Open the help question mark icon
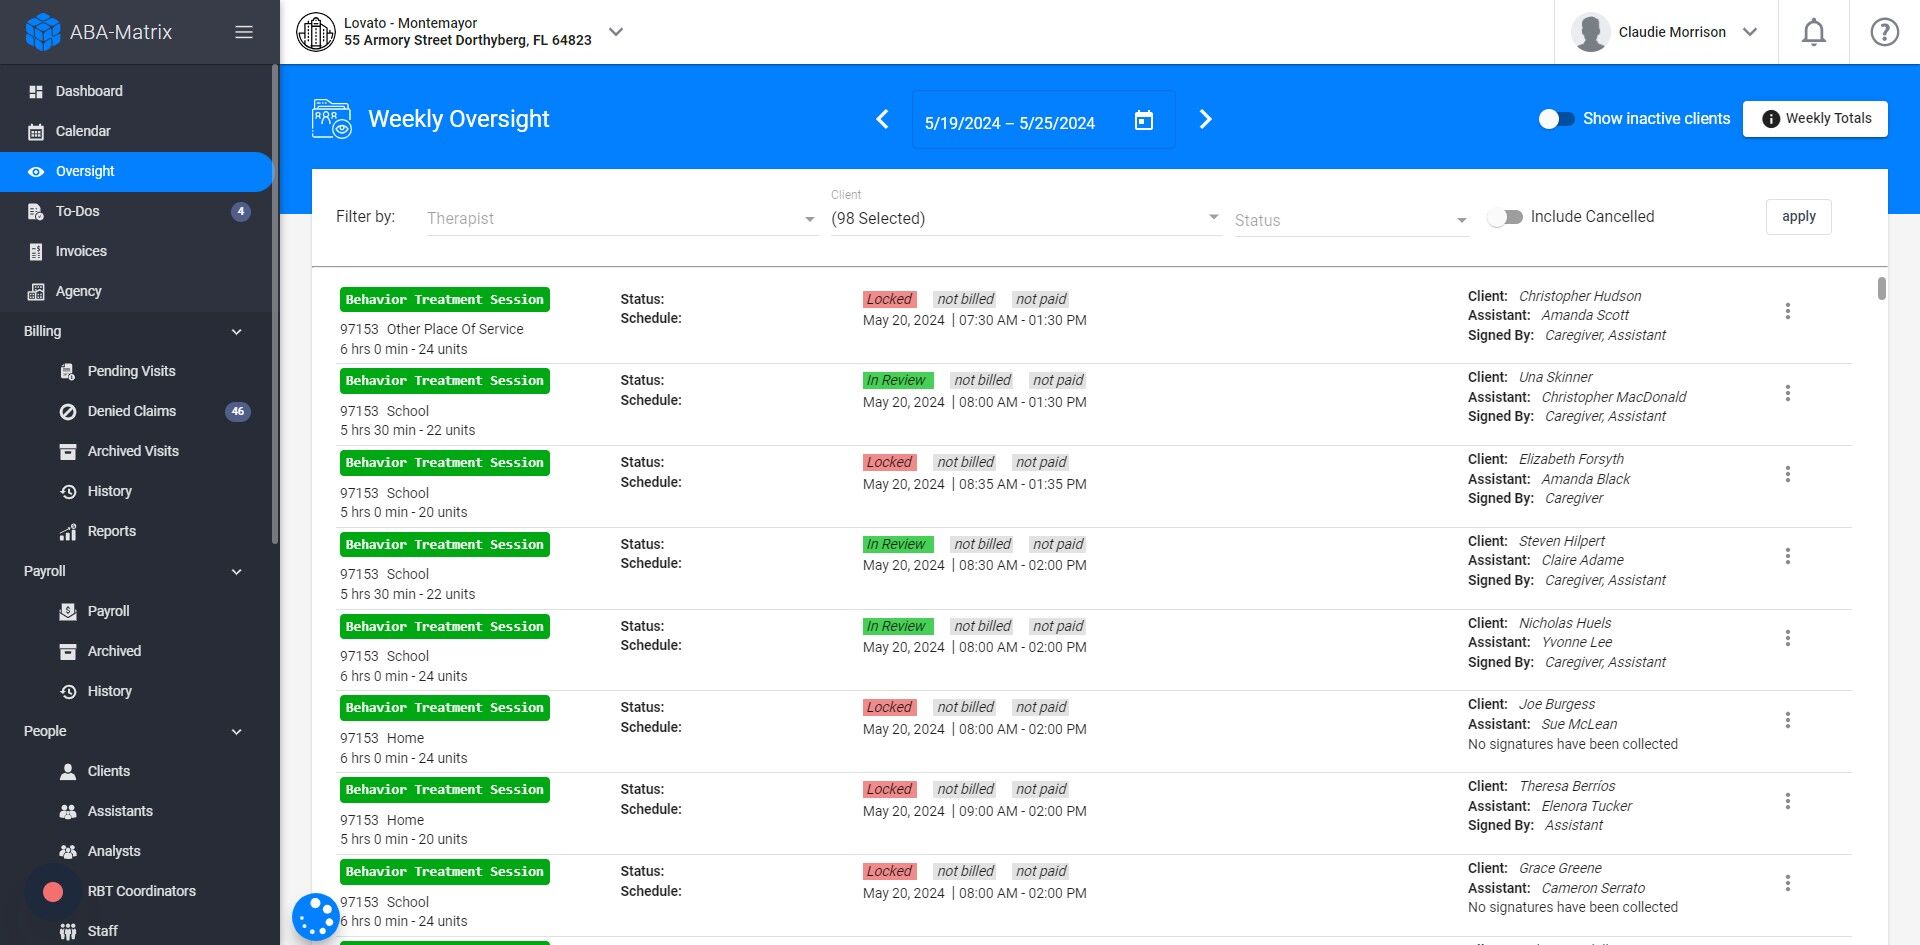This screenshot has width=1920, height=945. coord(1884,32)
